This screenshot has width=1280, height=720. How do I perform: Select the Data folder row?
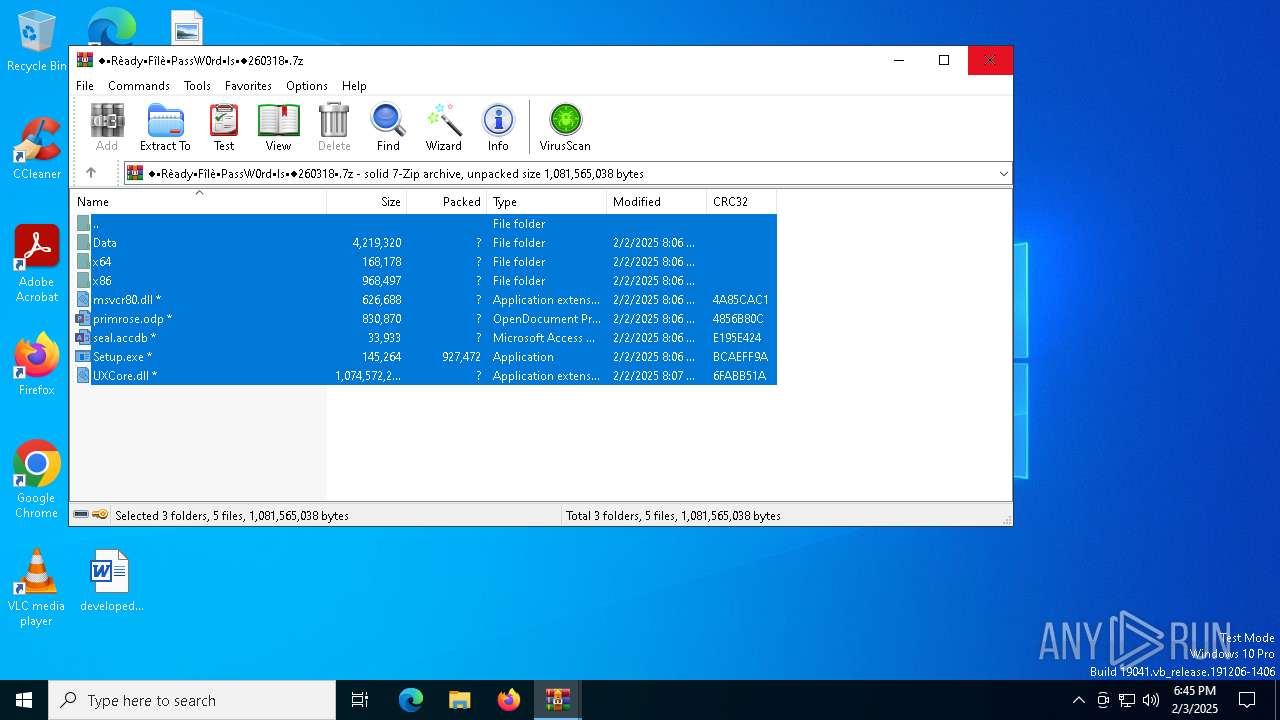pyautogui.click(x=425, y=243)
